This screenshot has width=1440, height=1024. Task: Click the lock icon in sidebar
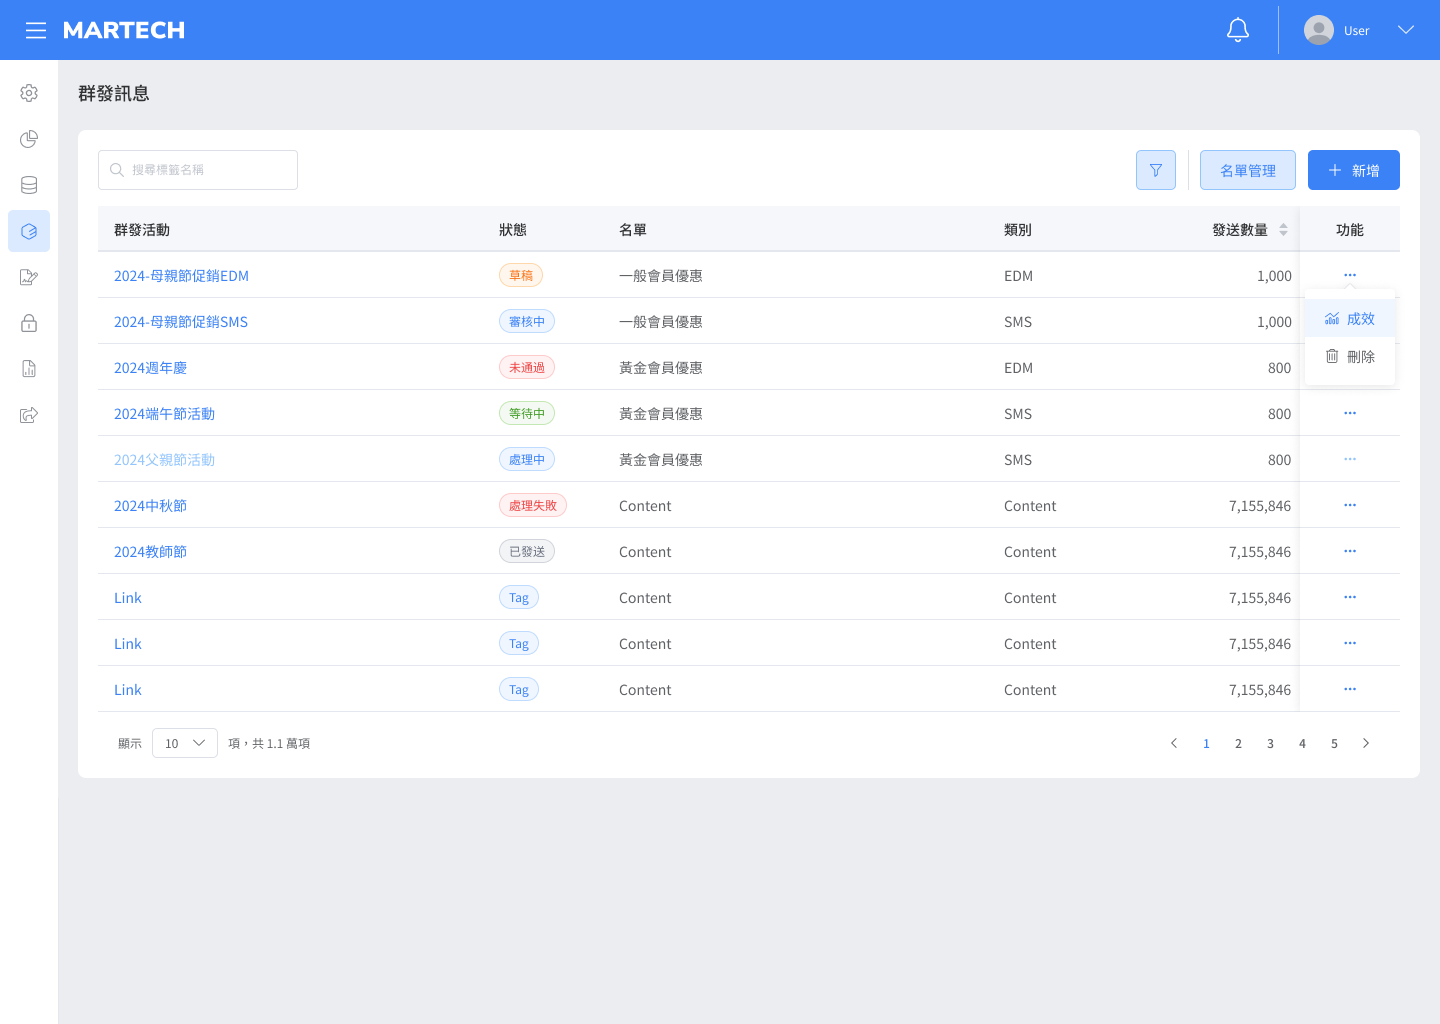29,323
